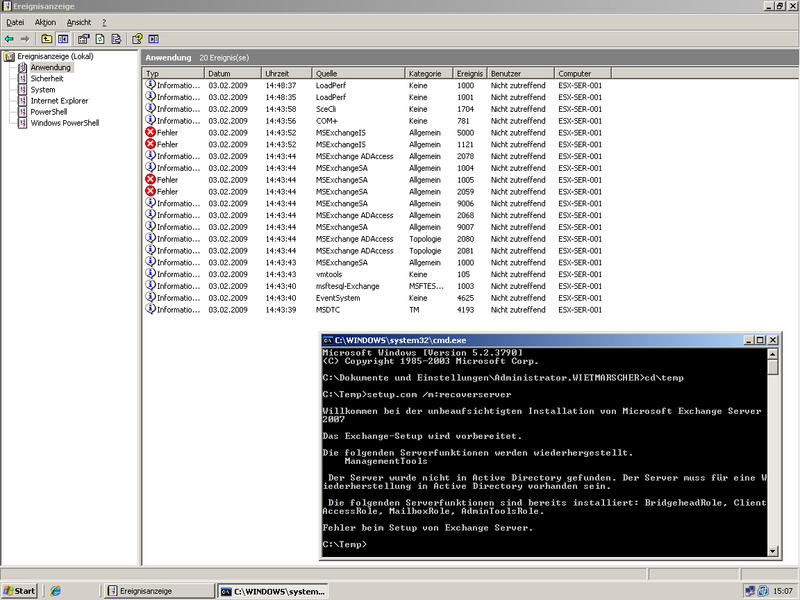800x600 pixels.
Task: Toggle the console tree show/hide icon
Action: (x=63, y=39)
